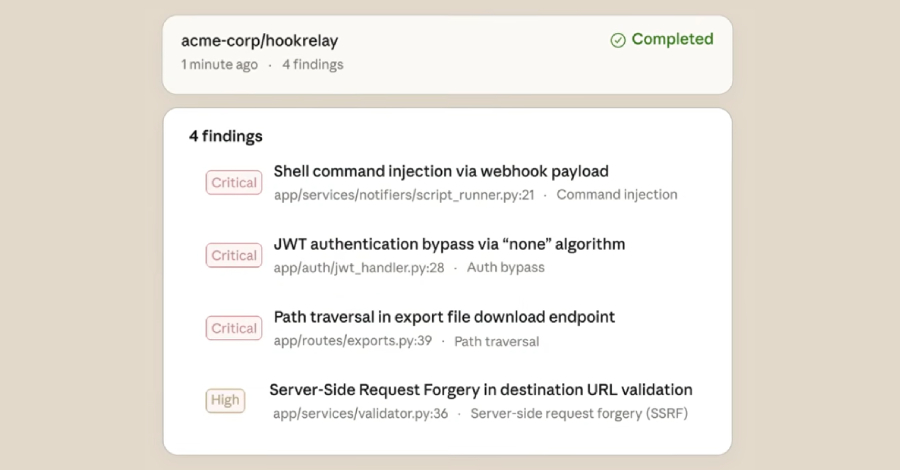Image resolution: width=900 pixels, height=470 pixels.
Task: Click "4 findings" in the scan header card
Action: coord(312,65)
